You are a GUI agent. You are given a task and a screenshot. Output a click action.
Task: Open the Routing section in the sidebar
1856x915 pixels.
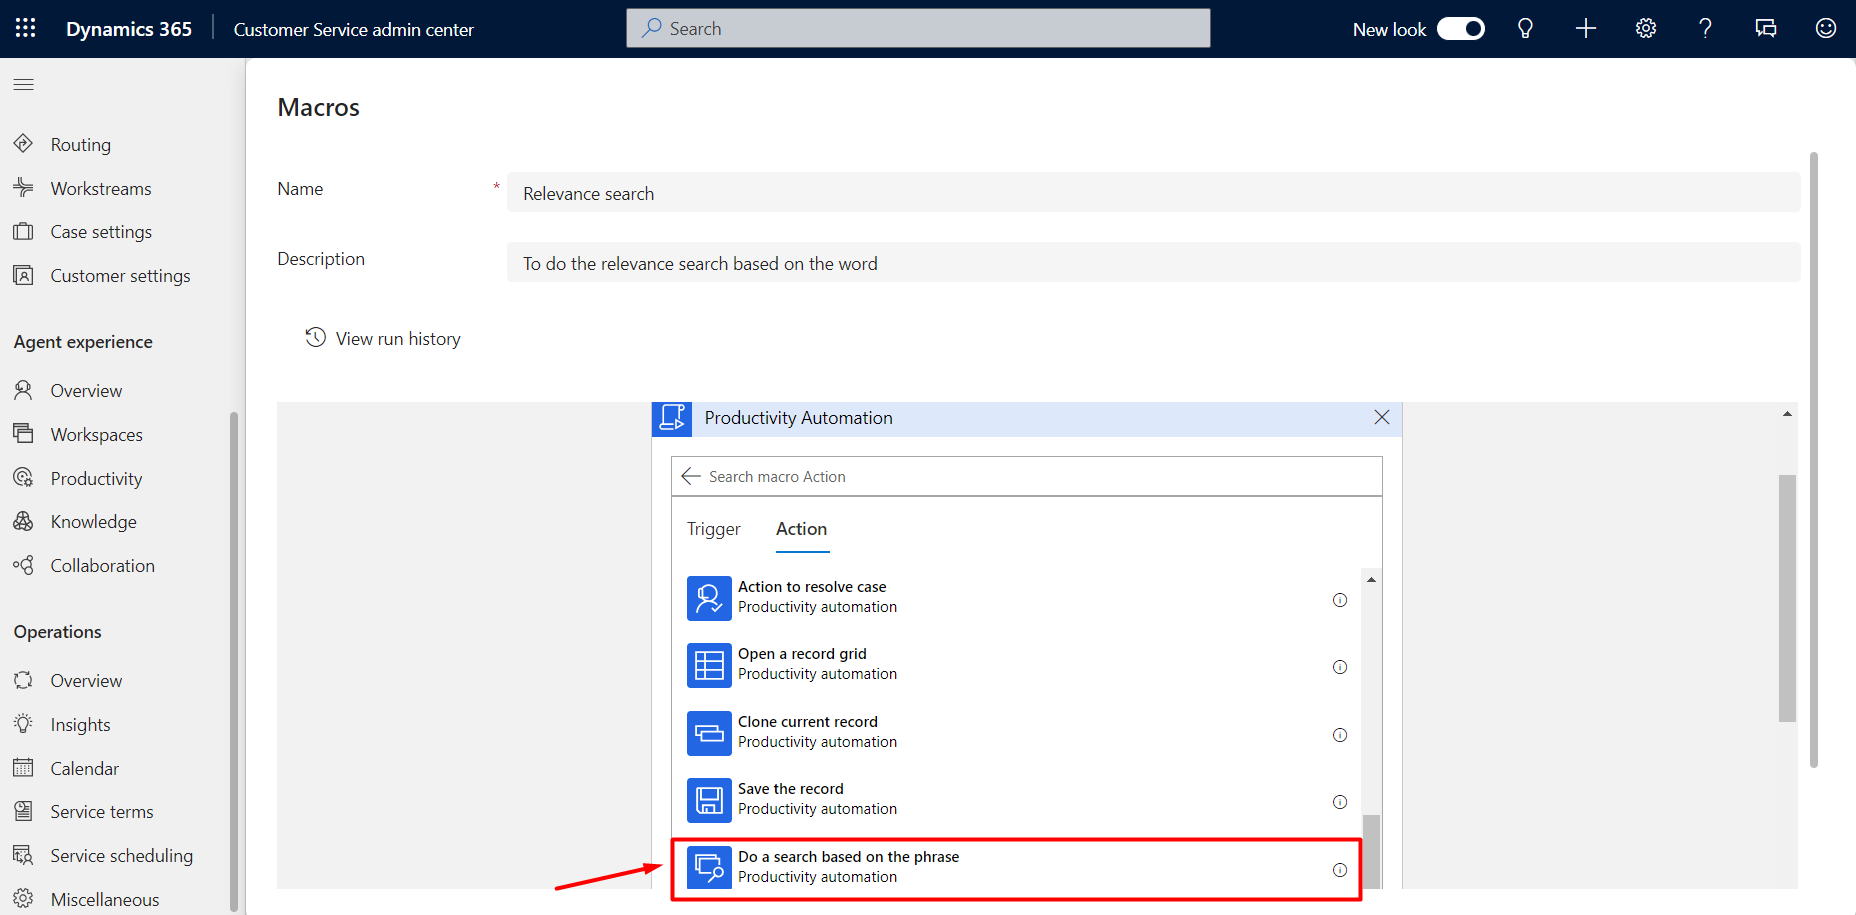[x=80, y=144]
